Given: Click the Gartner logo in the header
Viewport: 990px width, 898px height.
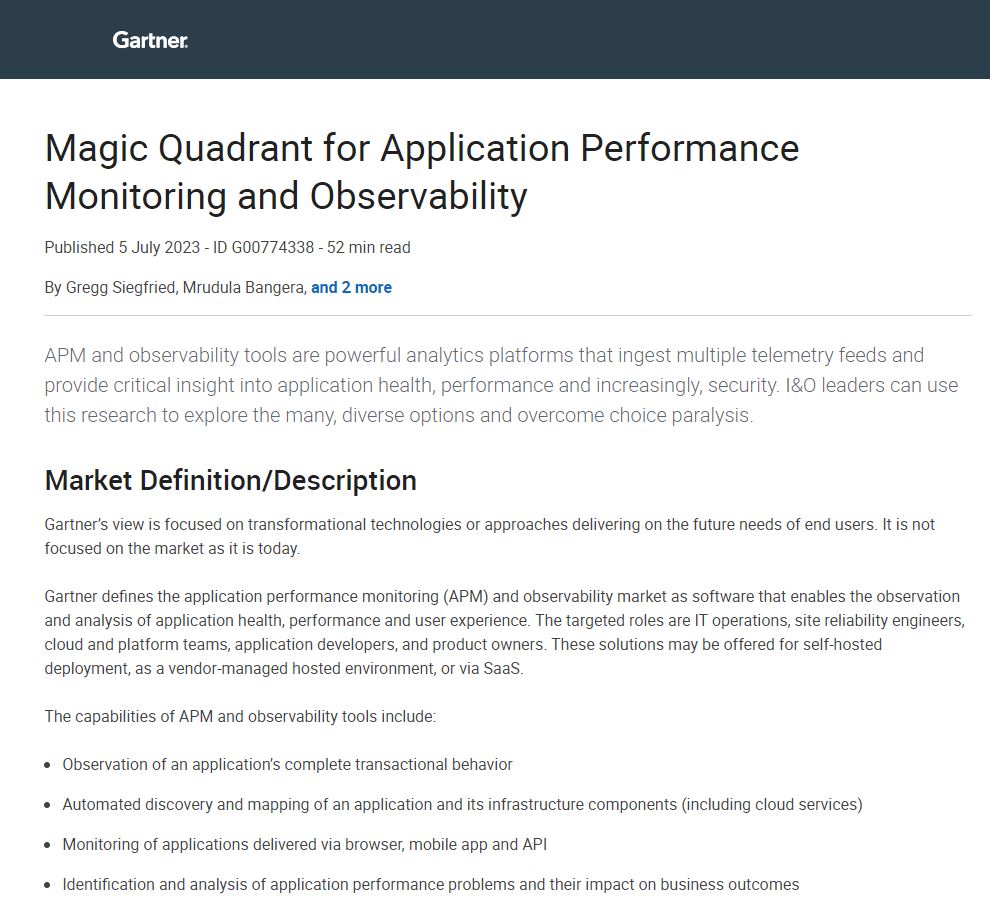Looking at the screenshot, I should [150, 40].
